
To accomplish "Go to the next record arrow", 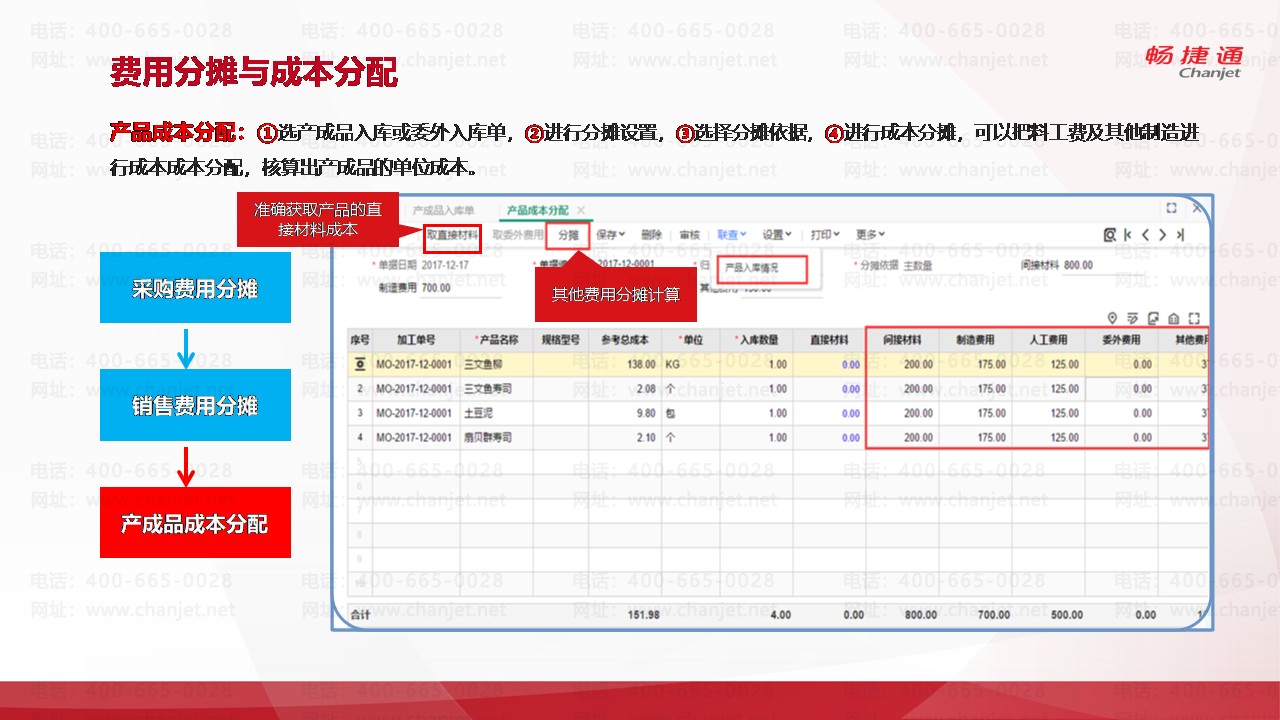I will pos(1163,235).
